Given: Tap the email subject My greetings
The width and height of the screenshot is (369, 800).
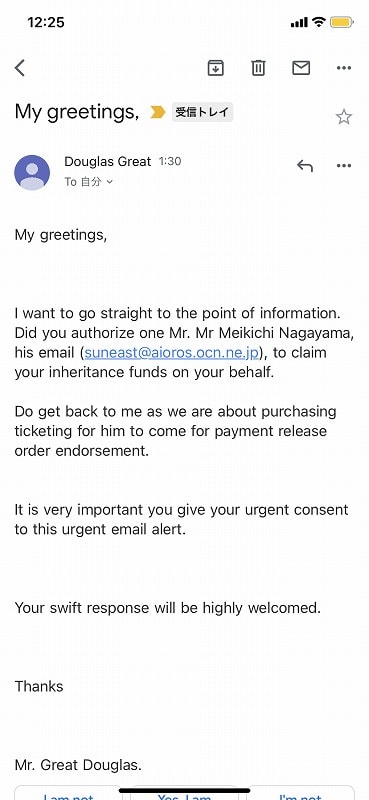Looking at the screenshot, I should tap(77, 112).
